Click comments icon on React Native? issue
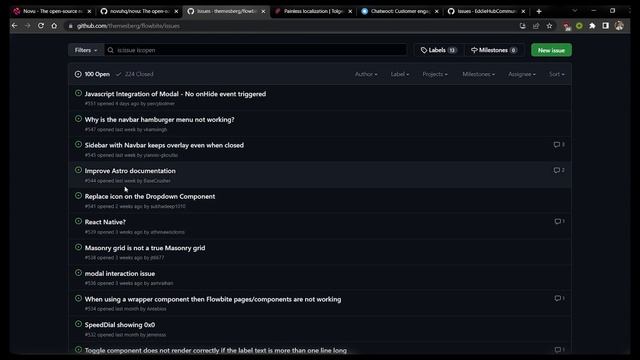640x360 pixels. pyautogui.click(x=559, y=221)
